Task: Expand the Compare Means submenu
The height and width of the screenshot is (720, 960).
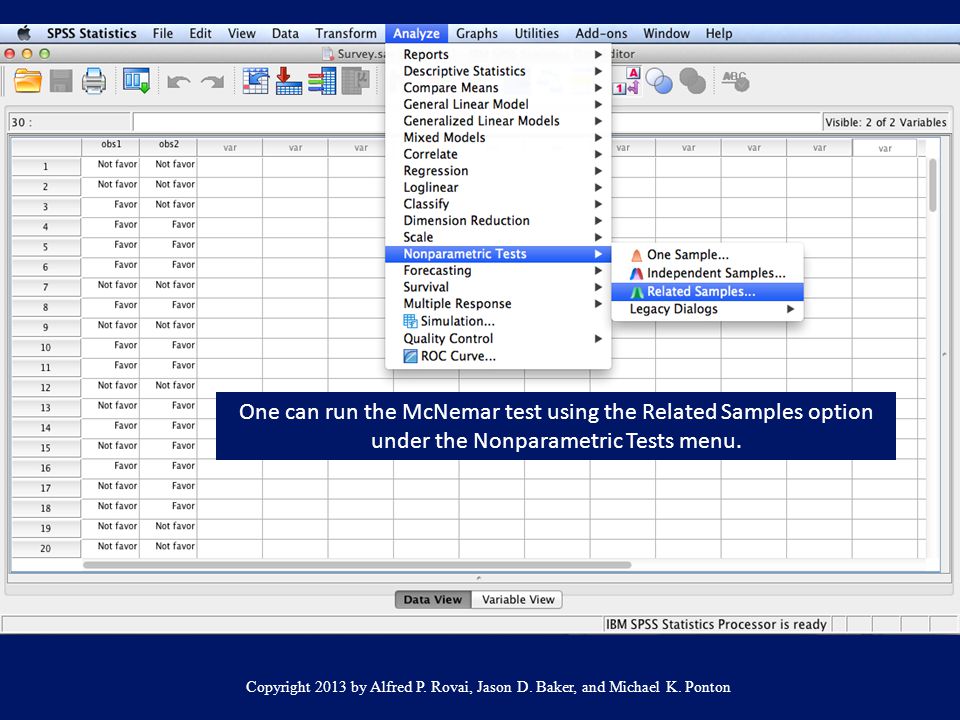Action: 498,88
